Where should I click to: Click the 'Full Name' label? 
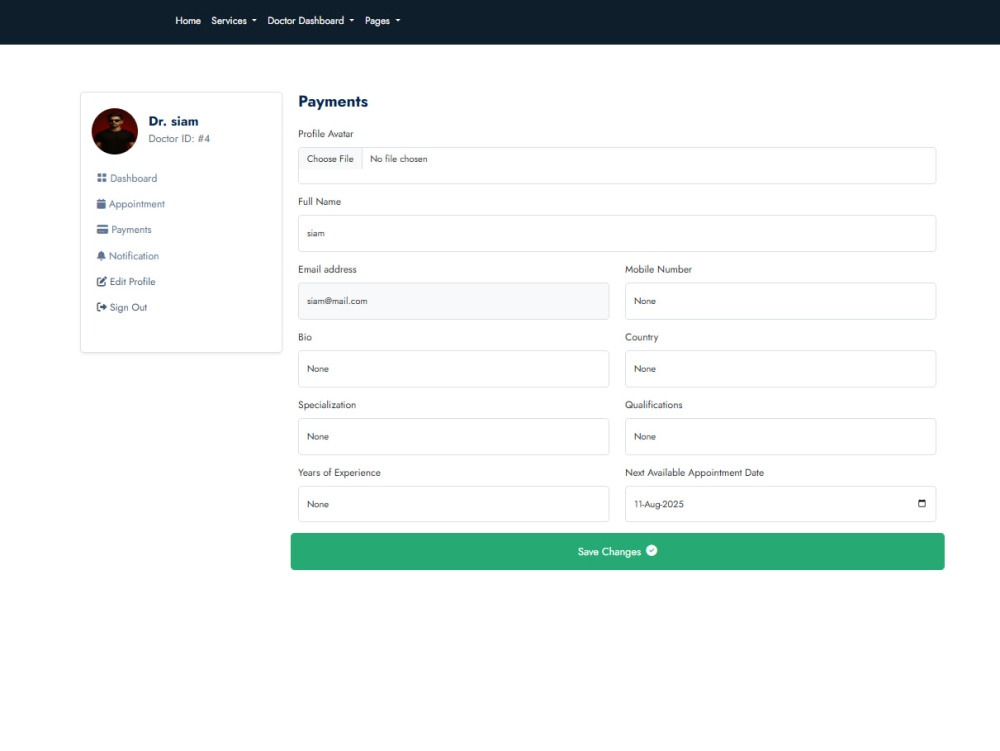pos(320,201)
